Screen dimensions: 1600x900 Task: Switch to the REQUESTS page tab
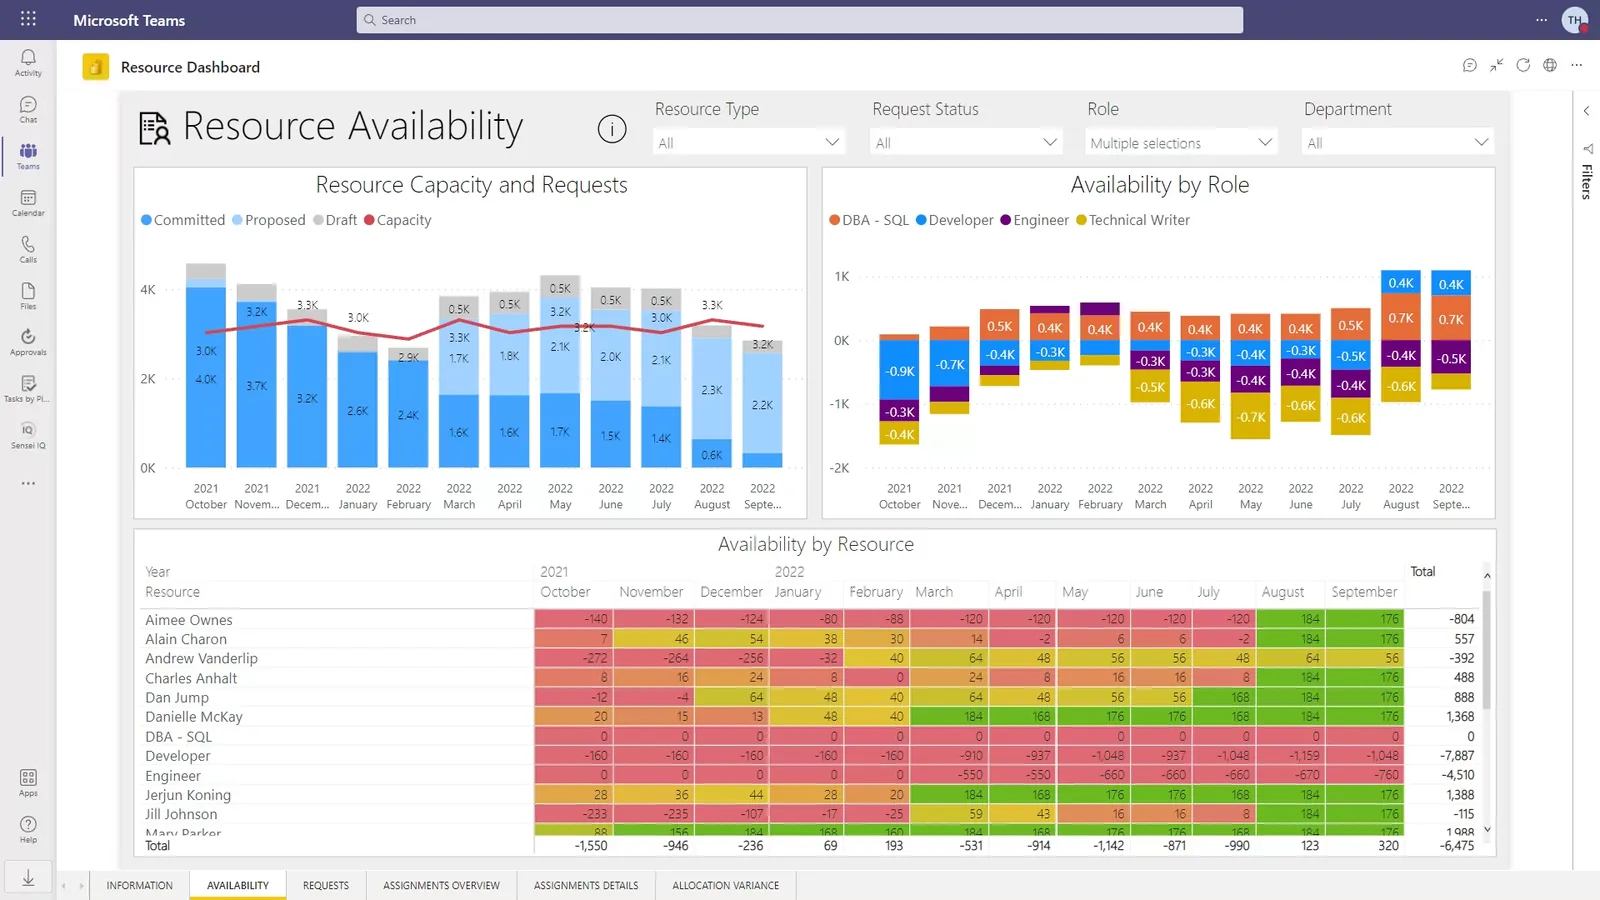point(326,885)
